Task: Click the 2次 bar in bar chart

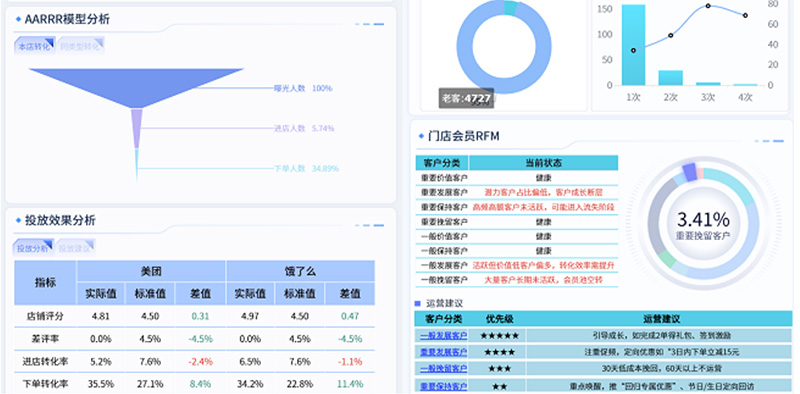Action: pos(670,78)
